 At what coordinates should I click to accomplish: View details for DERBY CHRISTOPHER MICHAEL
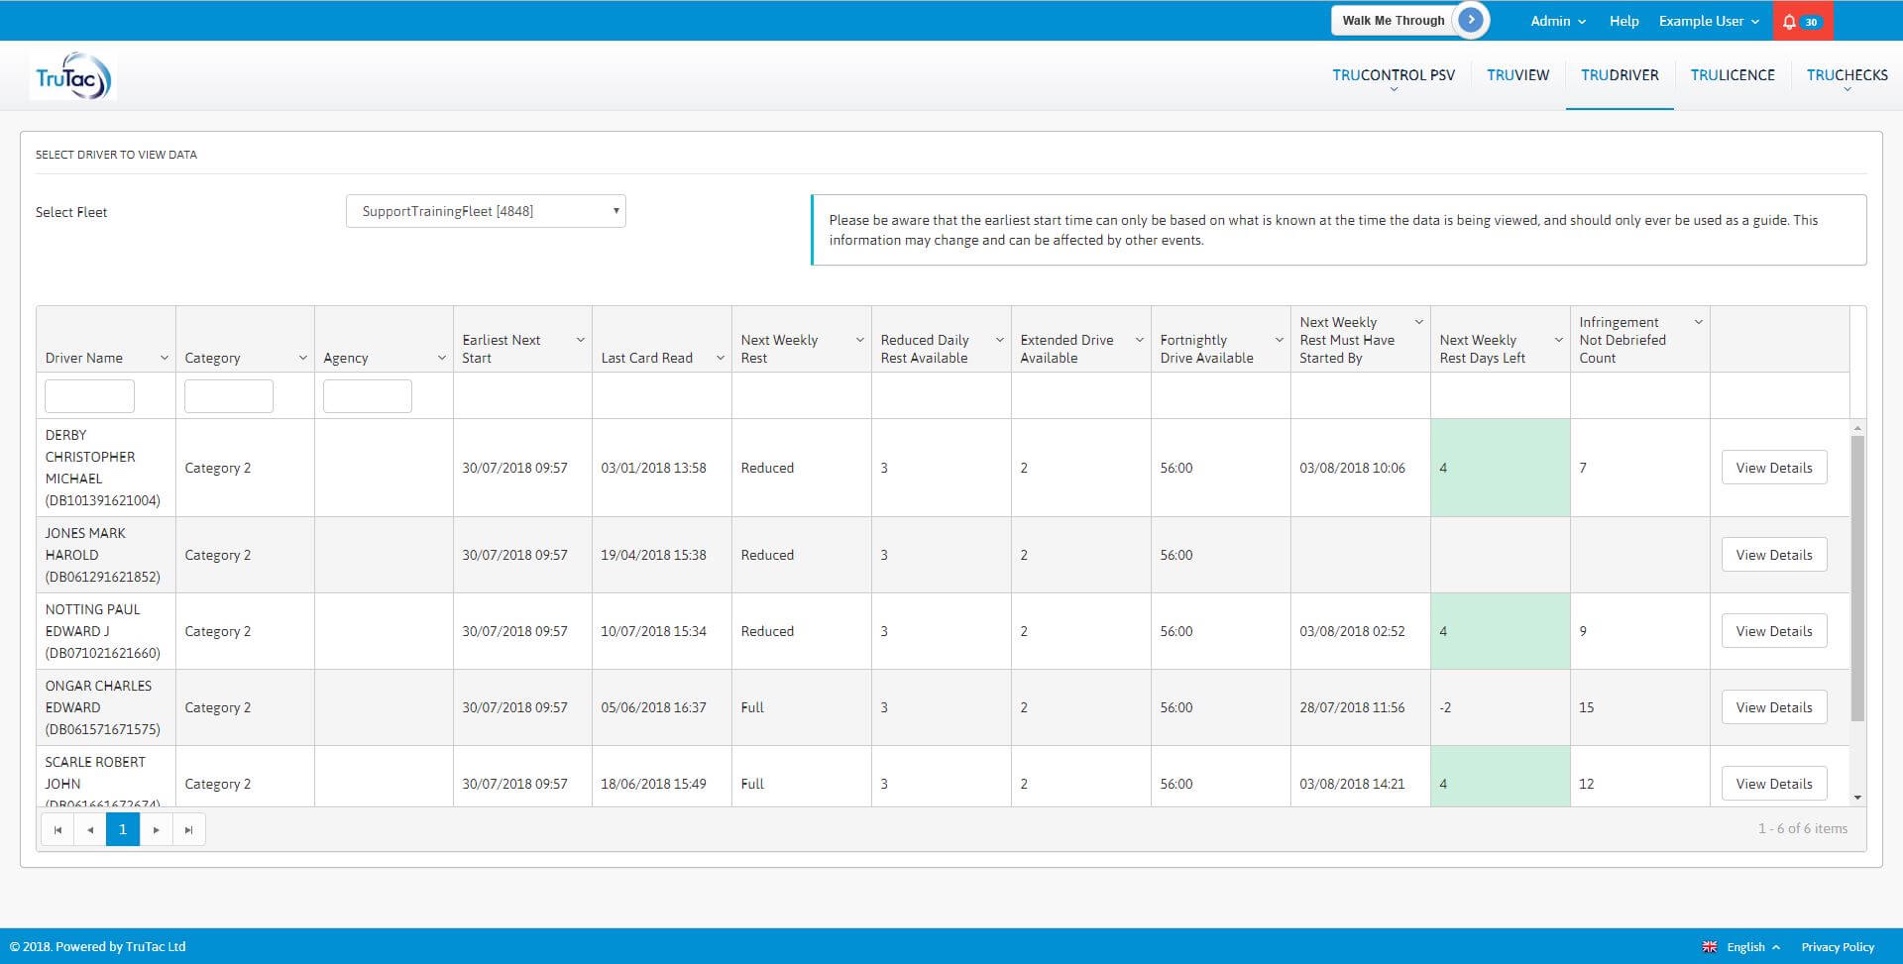click(x=1773, y=467)
